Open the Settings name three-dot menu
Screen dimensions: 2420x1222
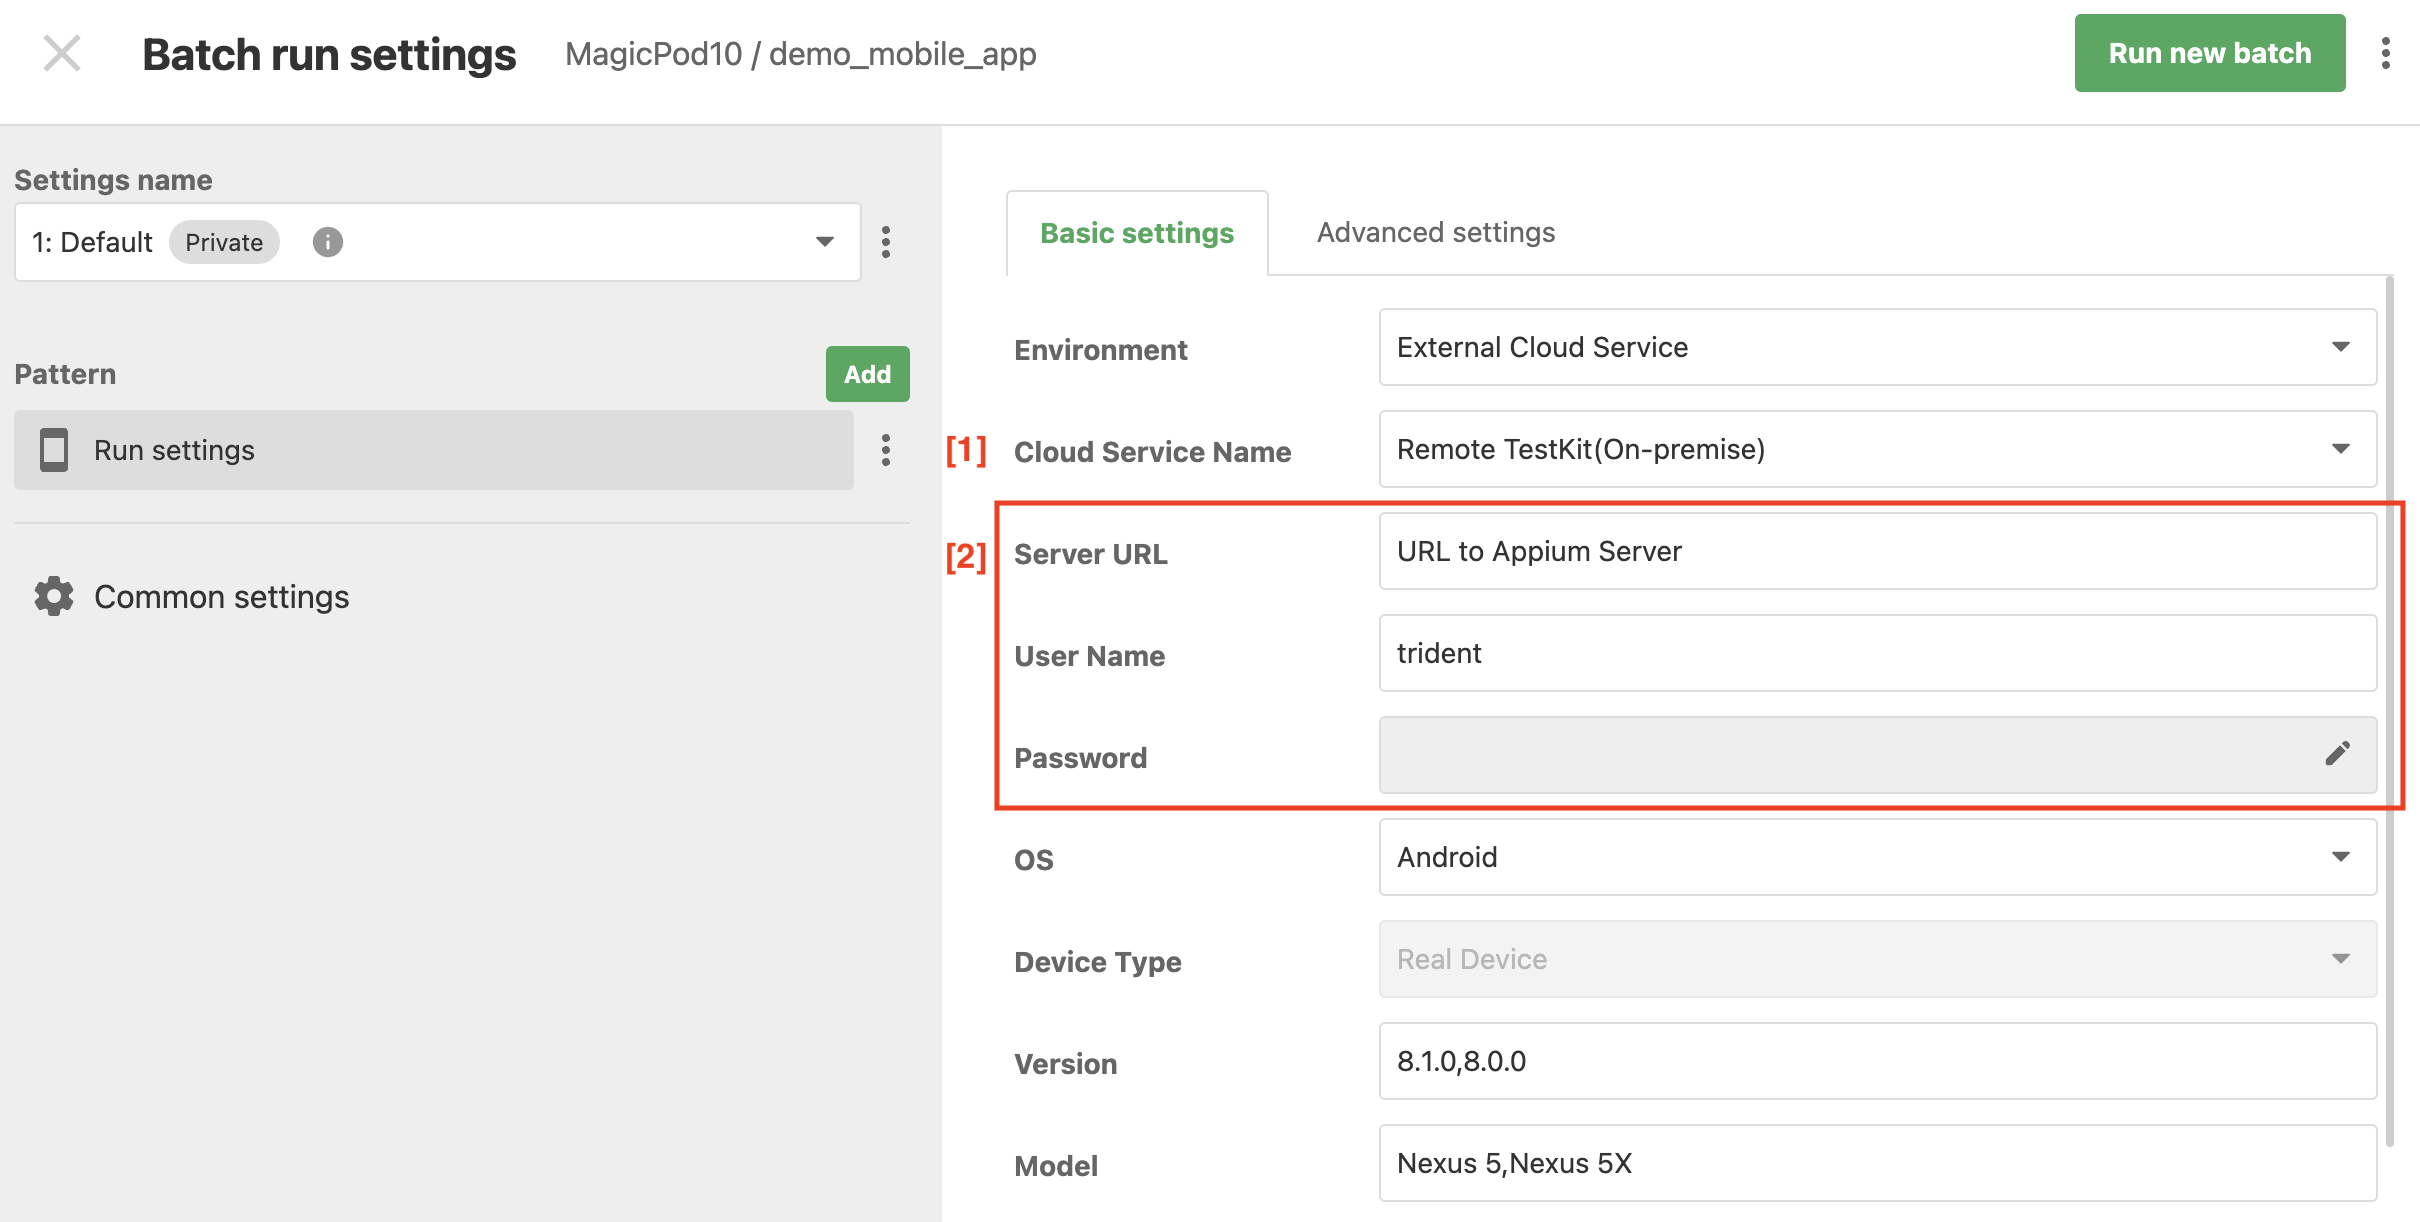click(886, 242)
